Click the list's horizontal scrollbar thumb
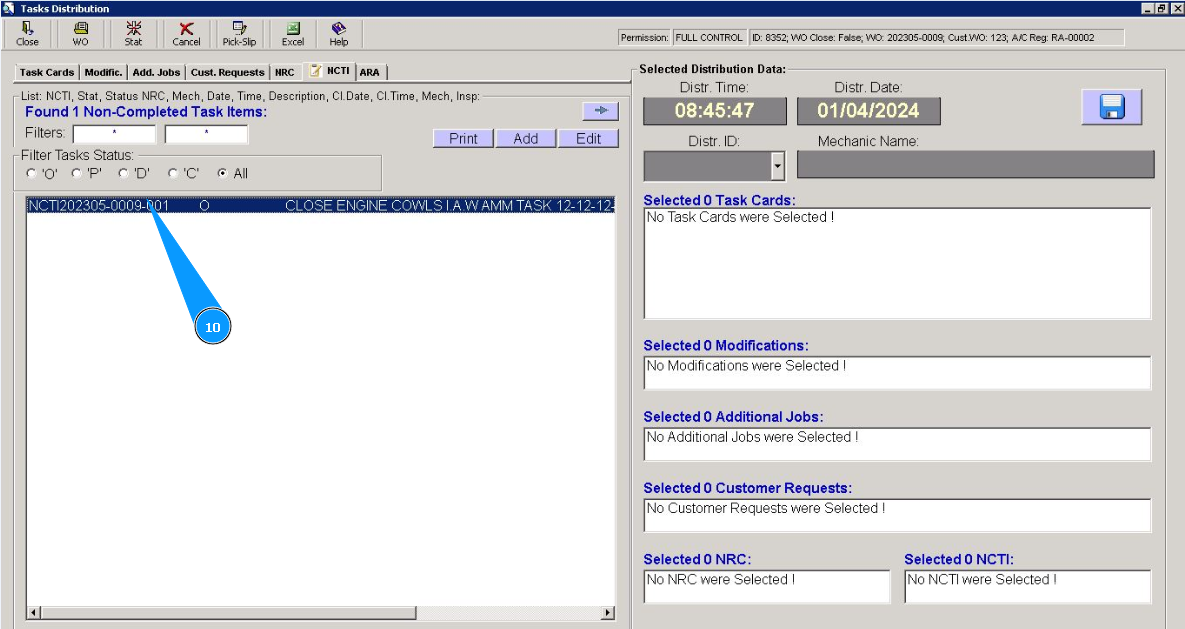This screenshot has height=629, width=1185. pos(228,612)
